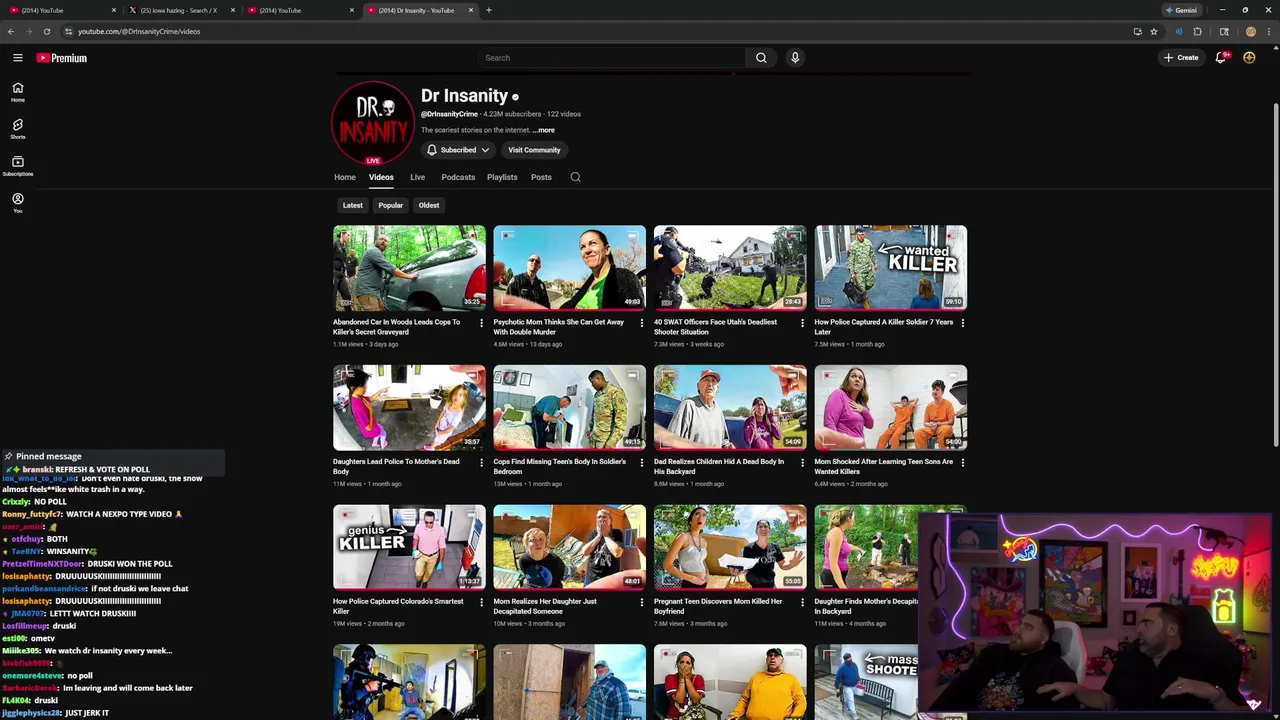Open Abandoned Car In Woods video title

pyautogui.click(x=397, y=327)
